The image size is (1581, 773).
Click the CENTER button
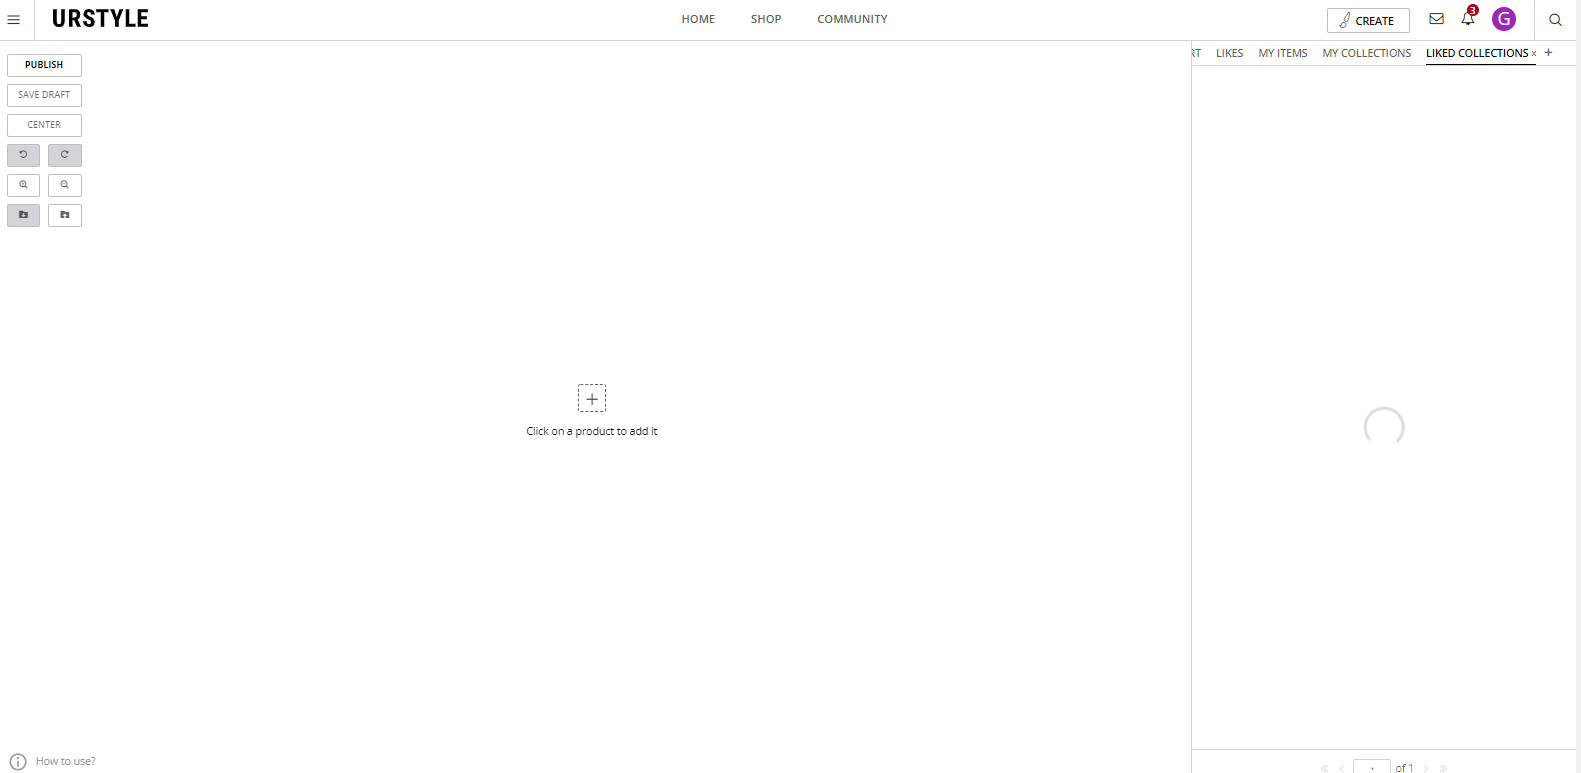(44, 125)
